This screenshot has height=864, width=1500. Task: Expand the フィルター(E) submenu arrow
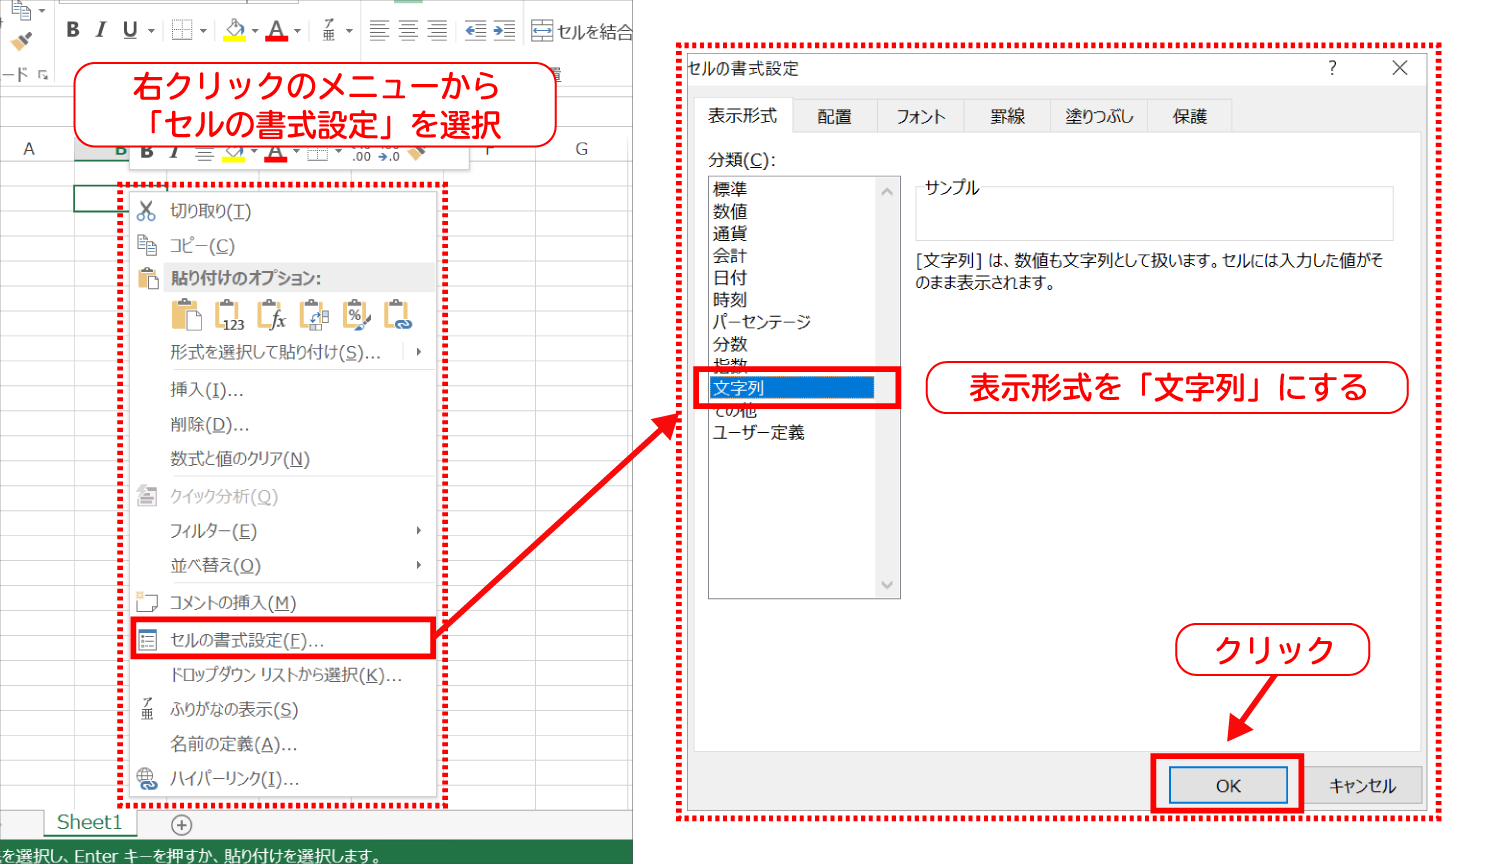(x=418, y=531)
